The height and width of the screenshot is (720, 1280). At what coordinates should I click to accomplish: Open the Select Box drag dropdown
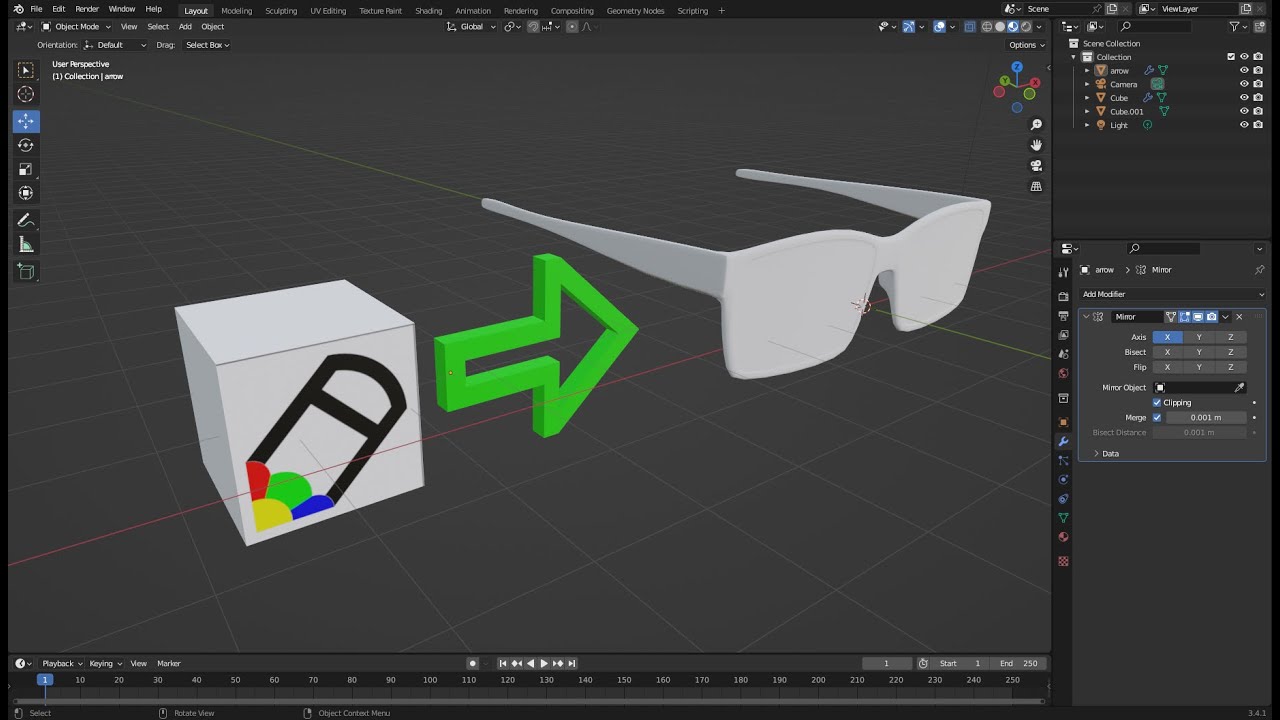207,45
